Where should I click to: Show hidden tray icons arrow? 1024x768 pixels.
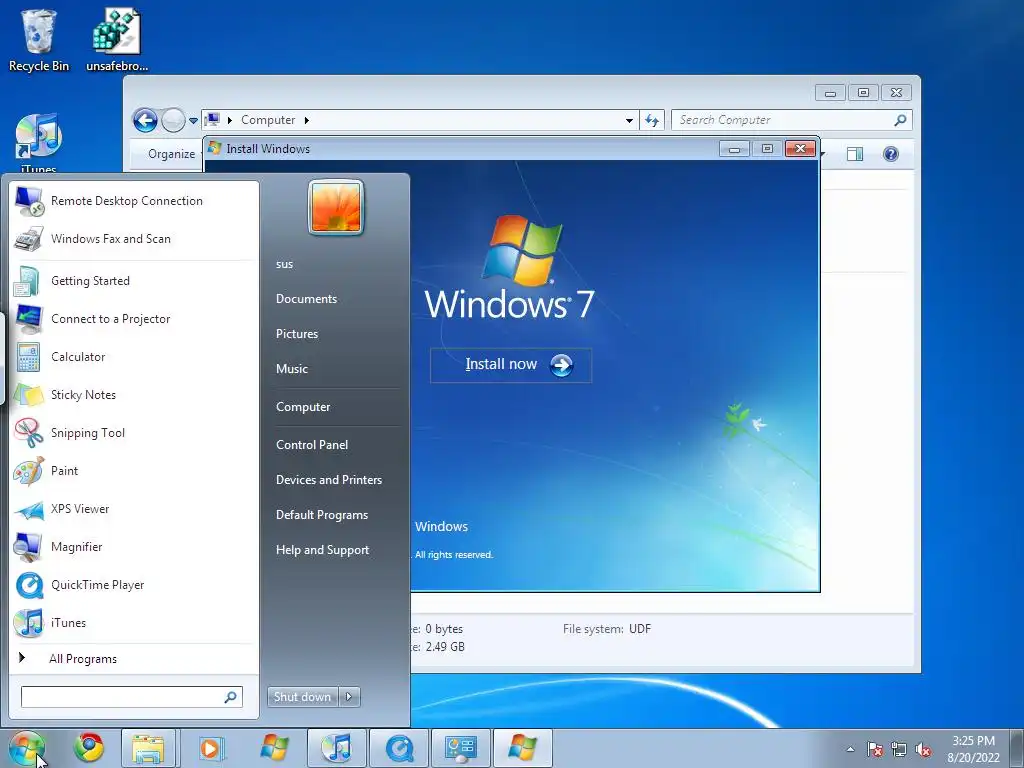[850, 749]
